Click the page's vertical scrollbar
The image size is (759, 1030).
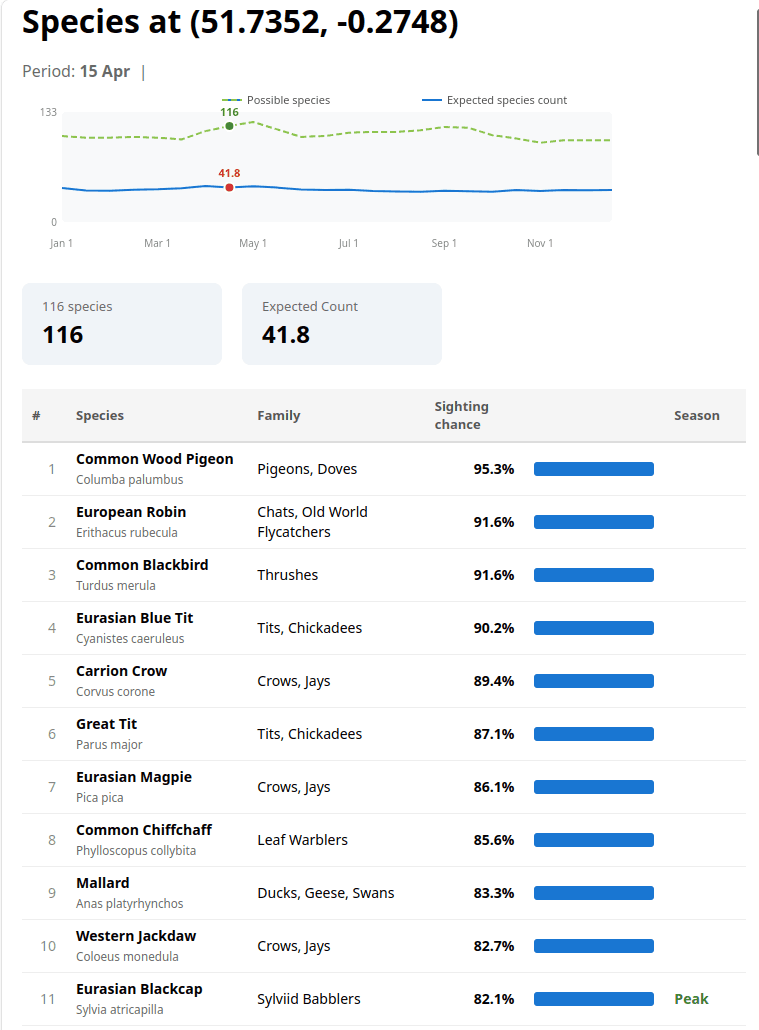click(755, 80)
